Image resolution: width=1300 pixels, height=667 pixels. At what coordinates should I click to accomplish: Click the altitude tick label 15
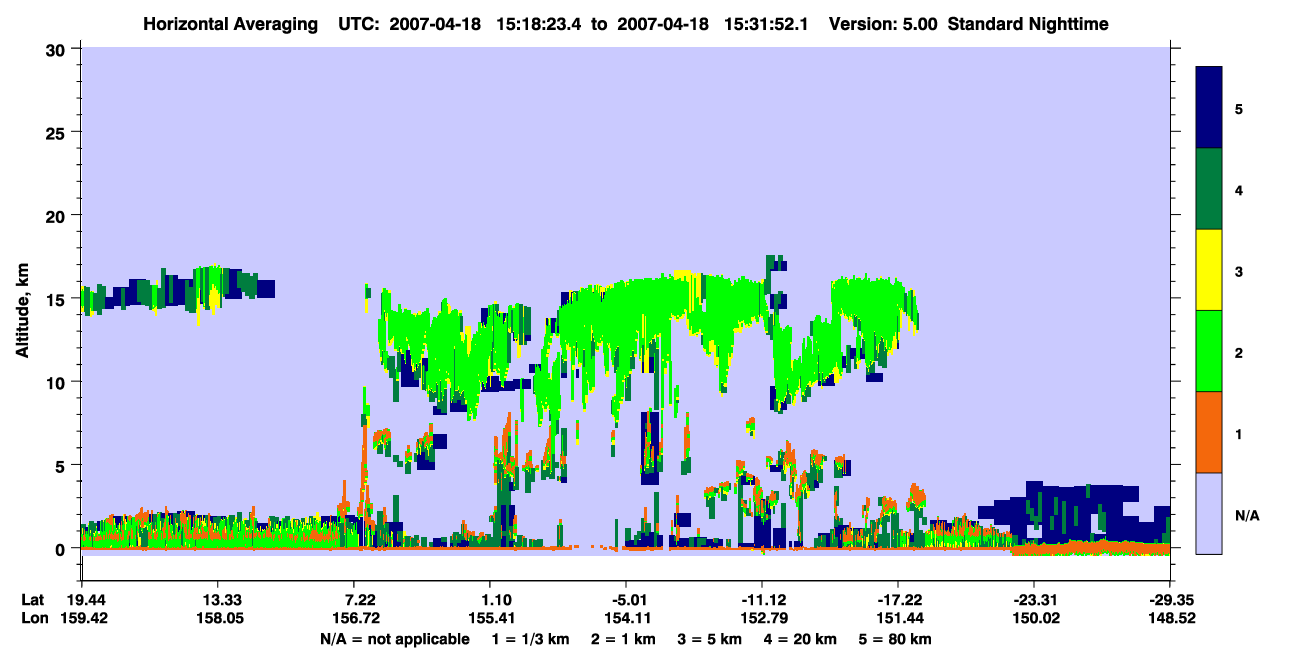click(x=58, y=299)
